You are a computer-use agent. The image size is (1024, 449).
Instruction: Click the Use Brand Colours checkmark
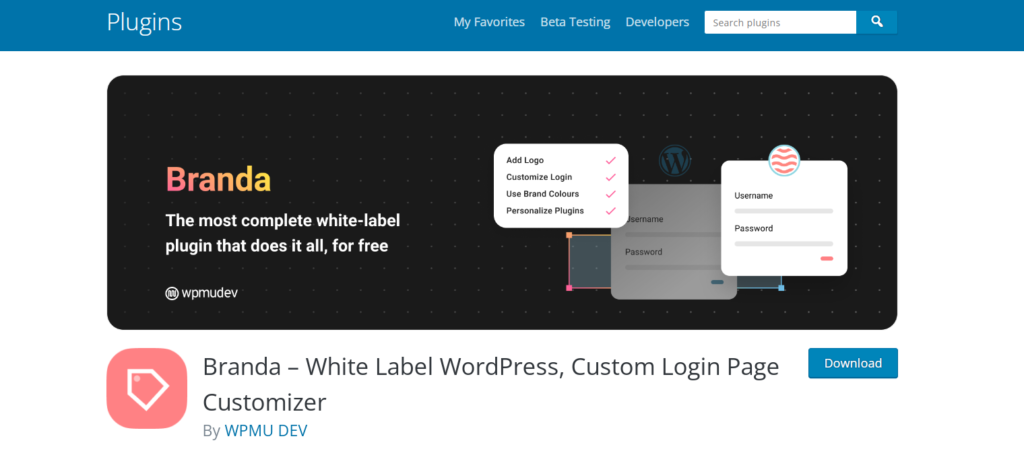click(x=610, y=194)
